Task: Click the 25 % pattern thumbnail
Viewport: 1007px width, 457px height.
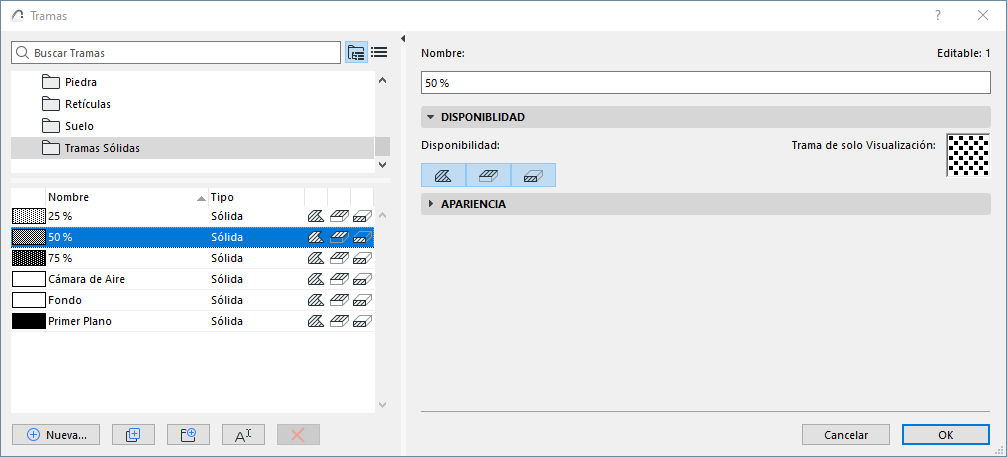Action: (x=29, y=216)
